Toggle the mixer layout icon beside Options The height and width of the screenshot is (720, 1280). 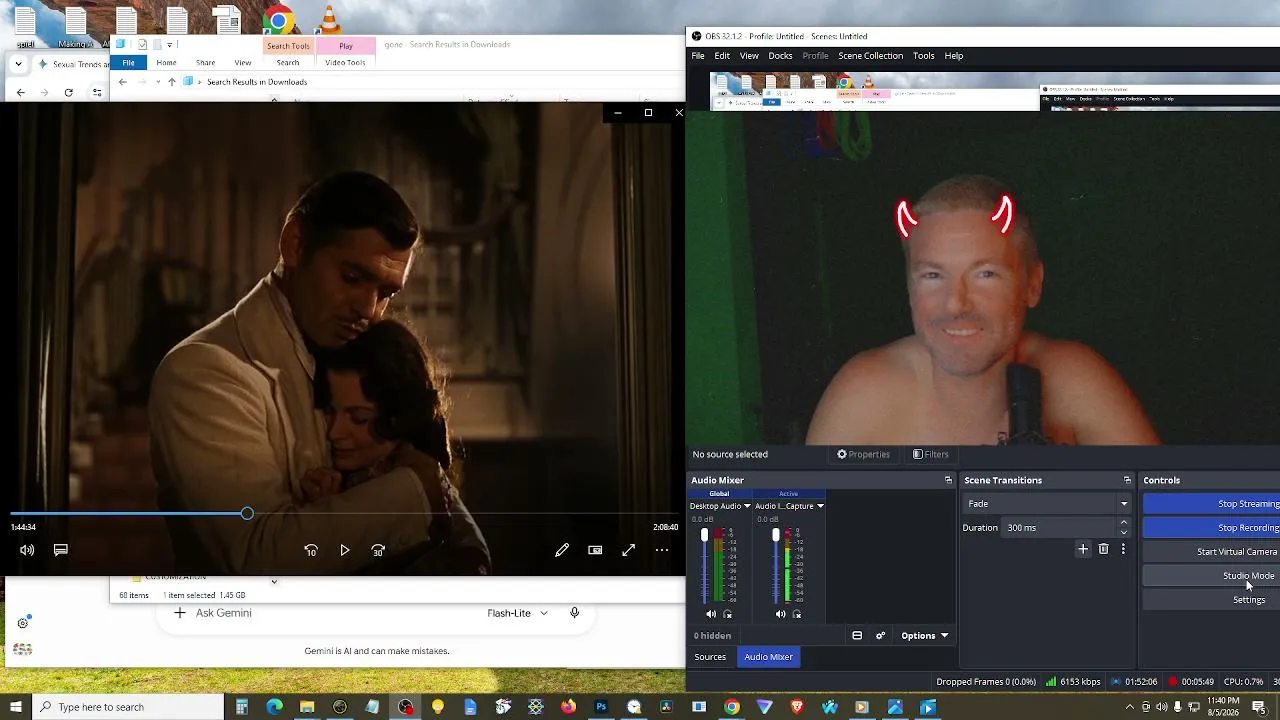pos(857,636)
